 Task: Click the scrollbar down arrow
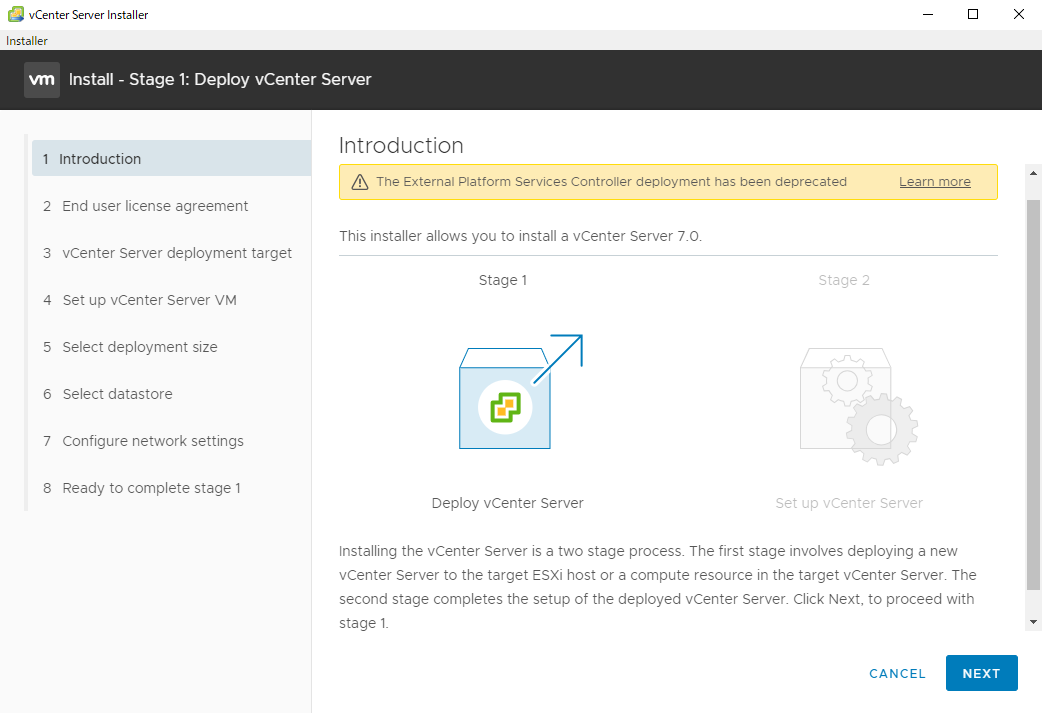pos(1033,622)
